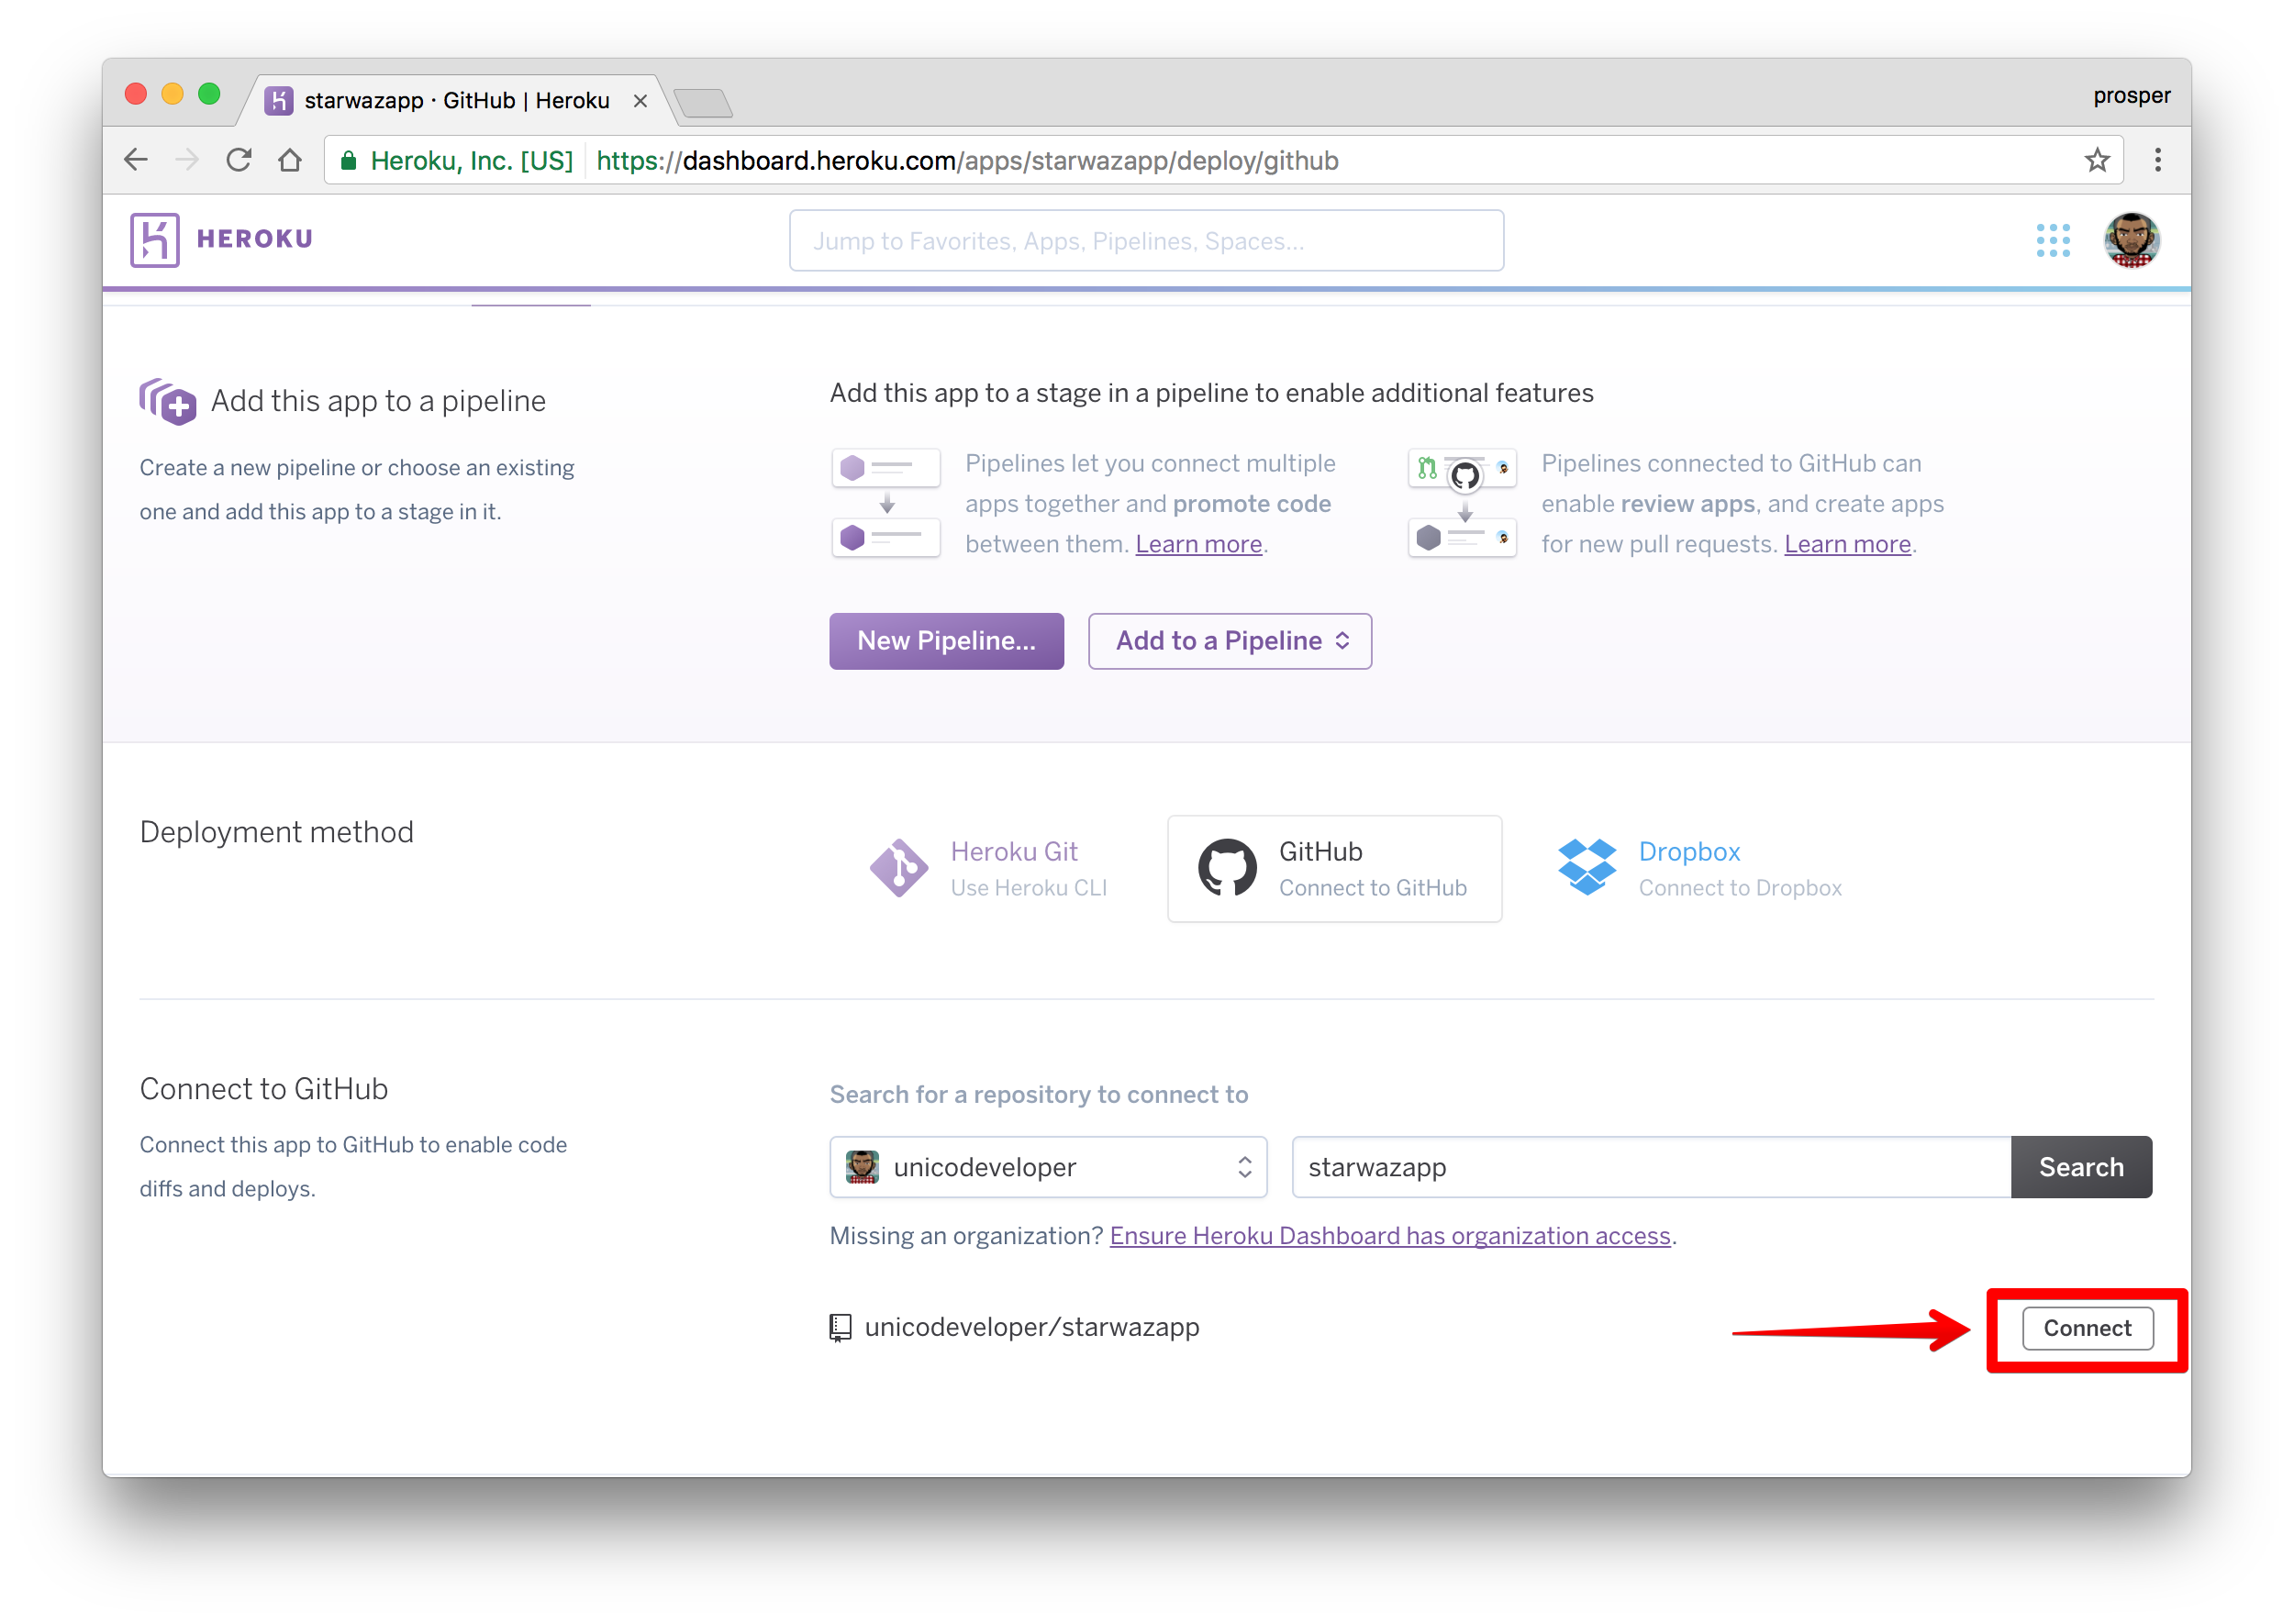This screenshot has height=1624, width=2294.
Task: Click the starwazapp repository search field
Action: point(1651,1167)
